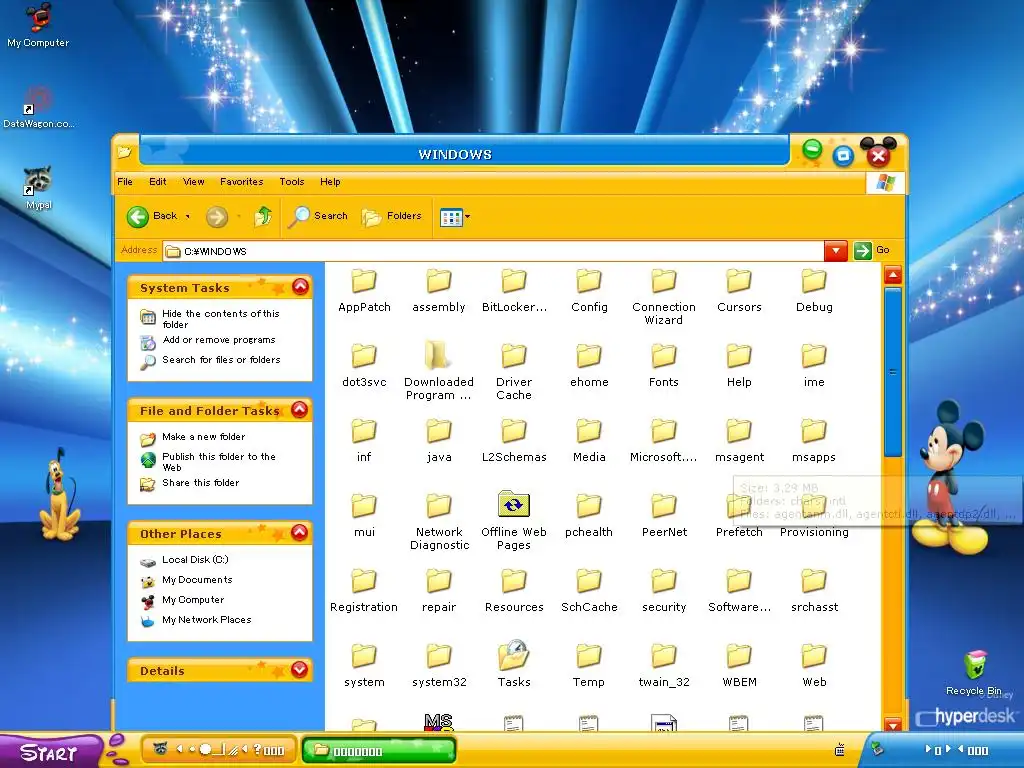Click the Mypal desktop icon

coord(38,188)
